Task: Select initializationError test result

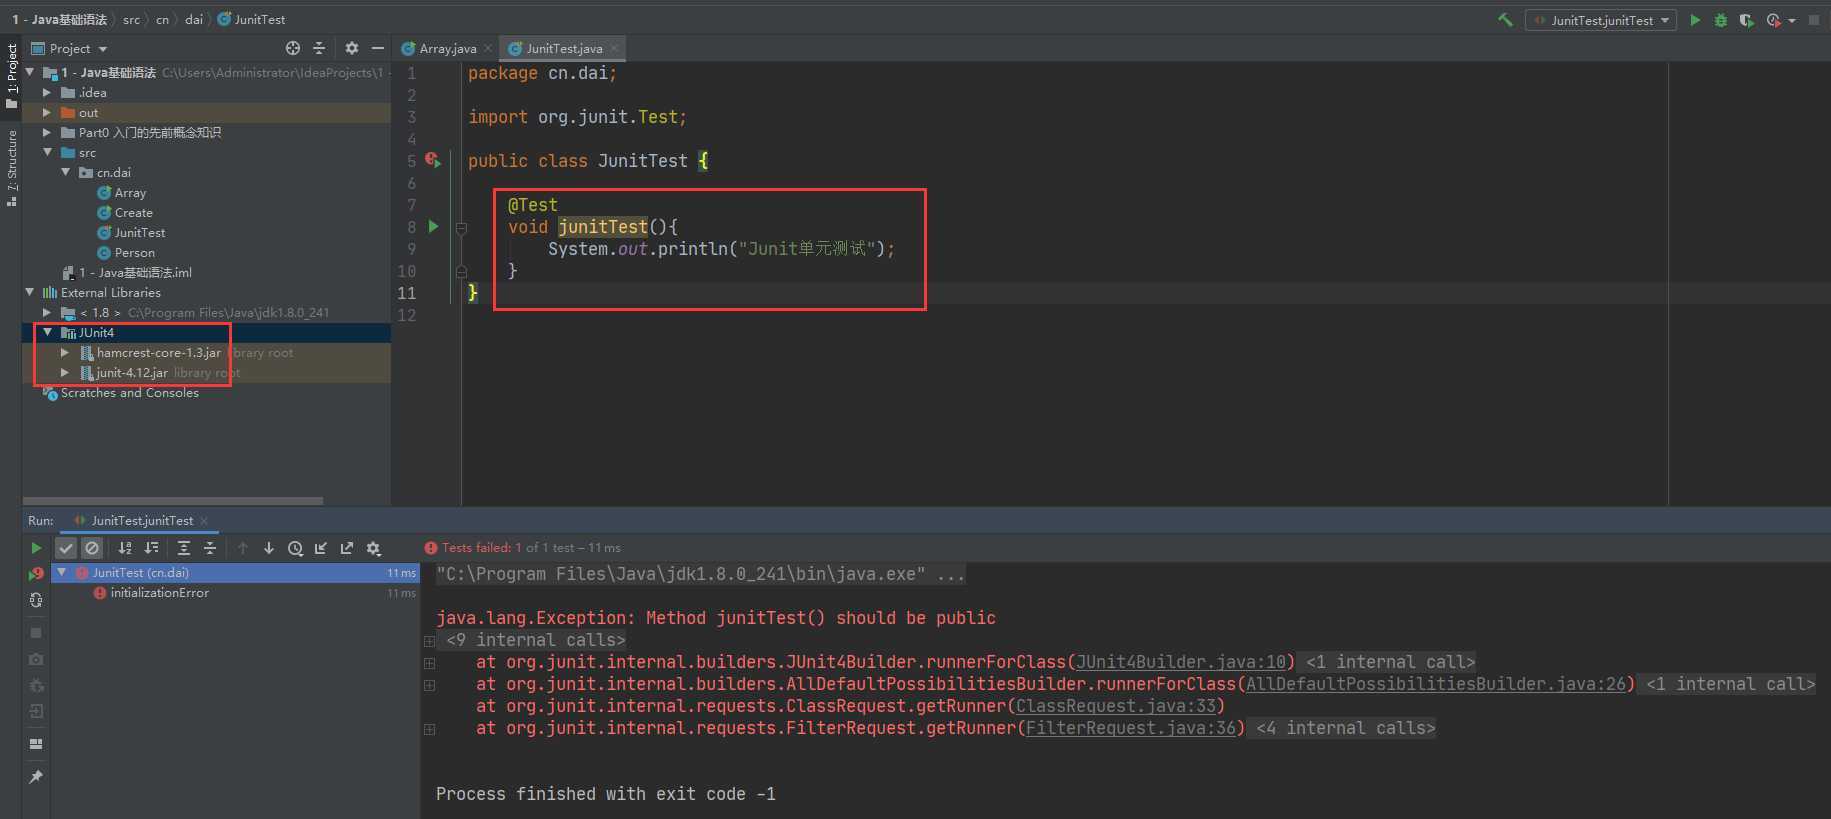Action: pyautogui.click(x=160, y=593)
